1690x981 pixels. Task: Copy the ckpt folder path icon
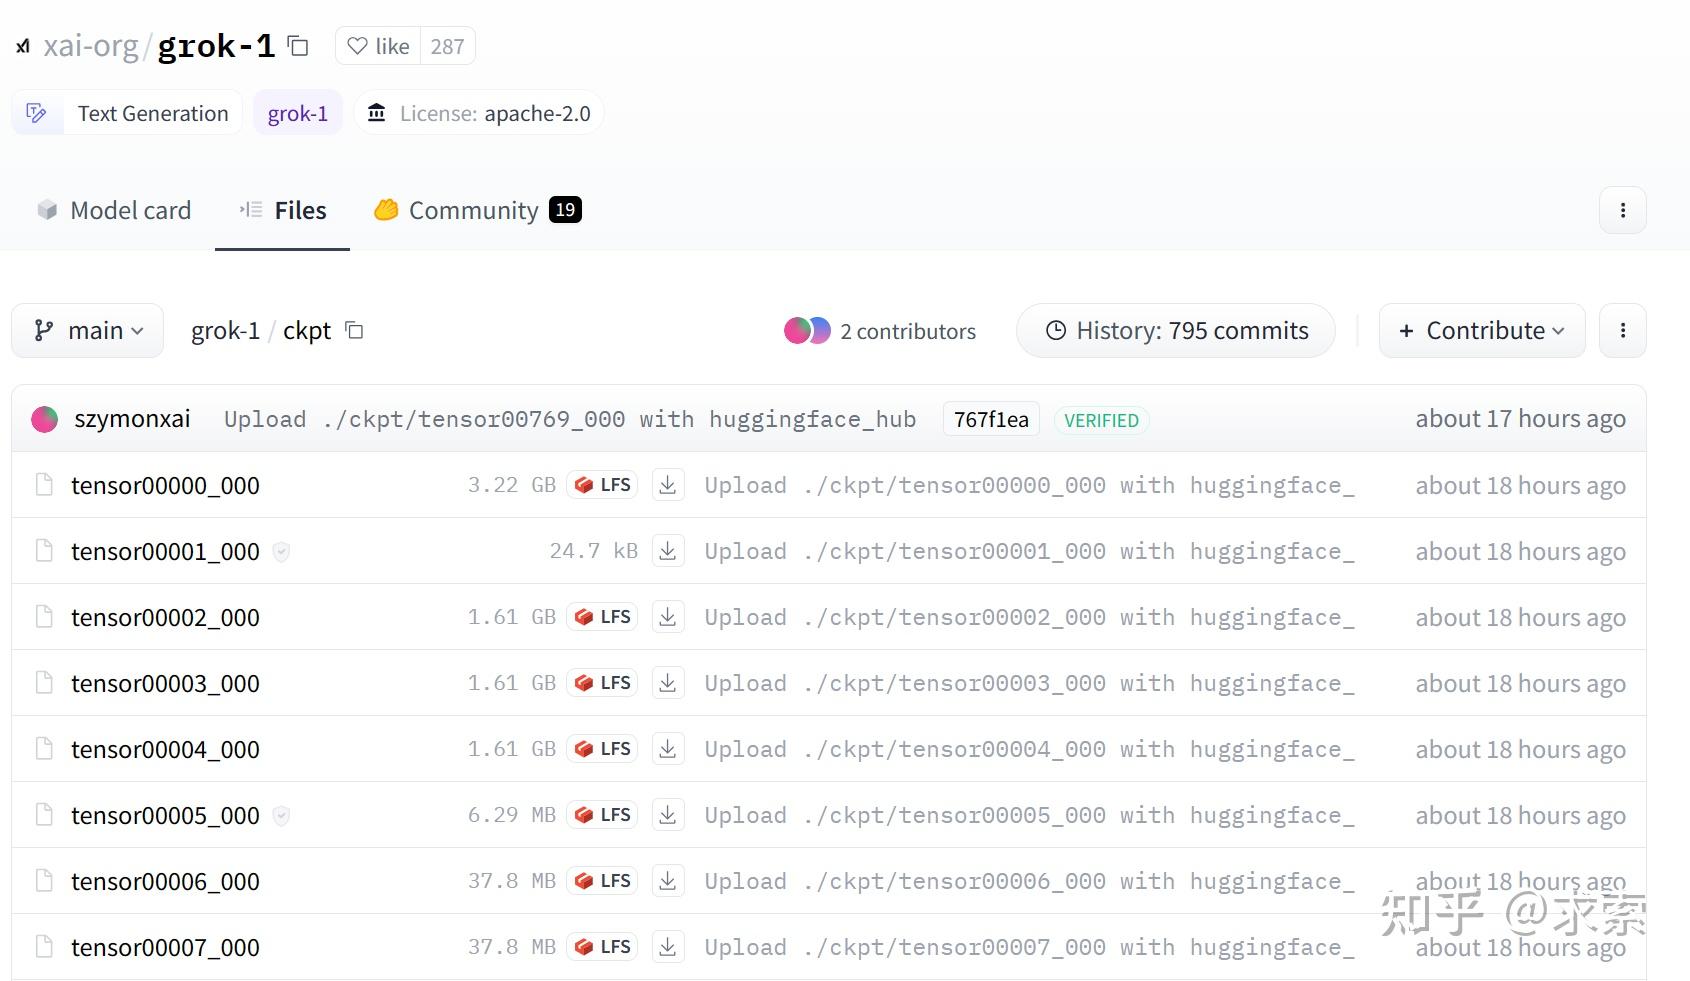tap(354, 330)
